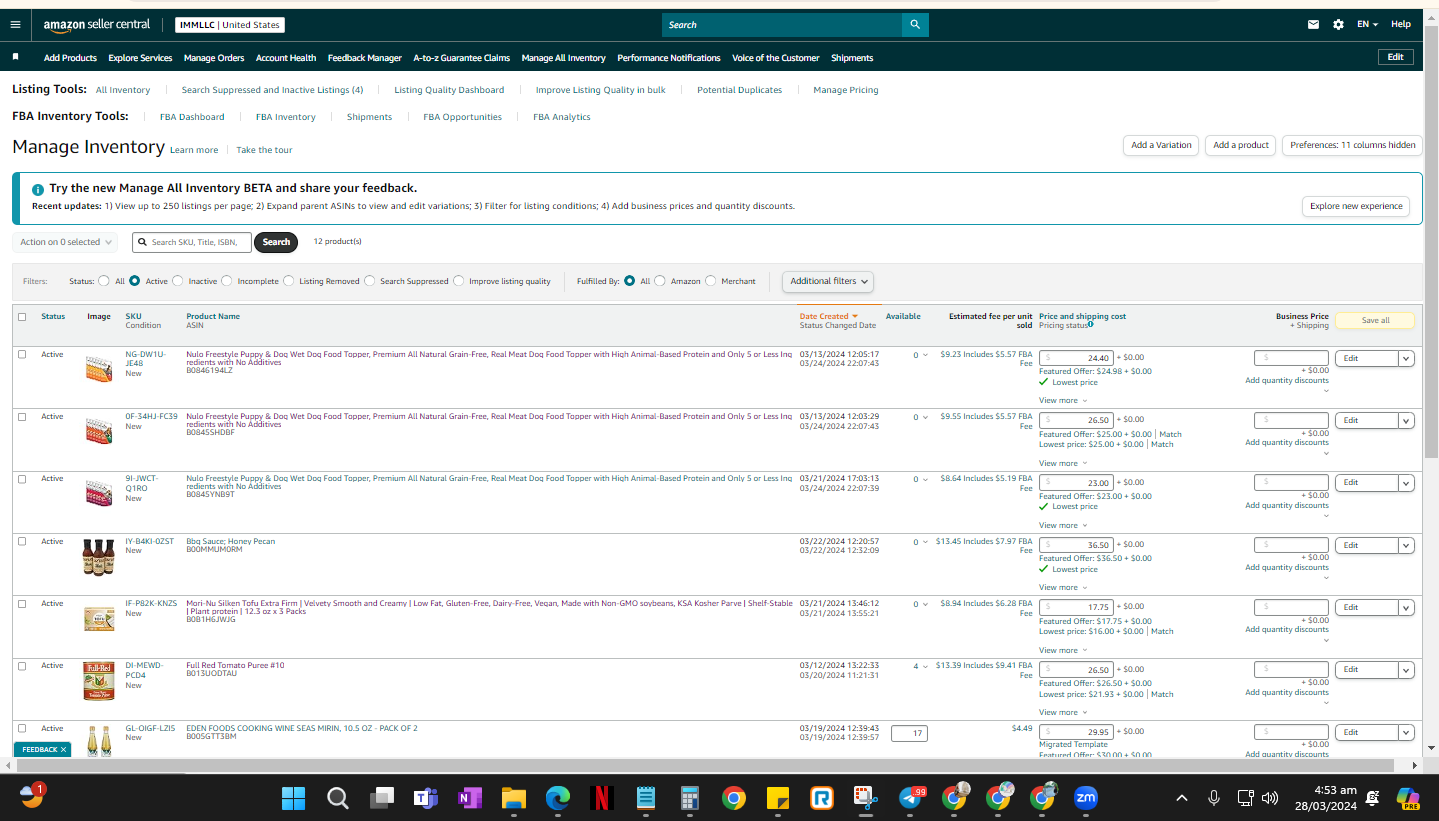The width and height of the screenshot is (1439, 821).
Task: Check the select-all checkbox in table header
Action: pos(22,317)
